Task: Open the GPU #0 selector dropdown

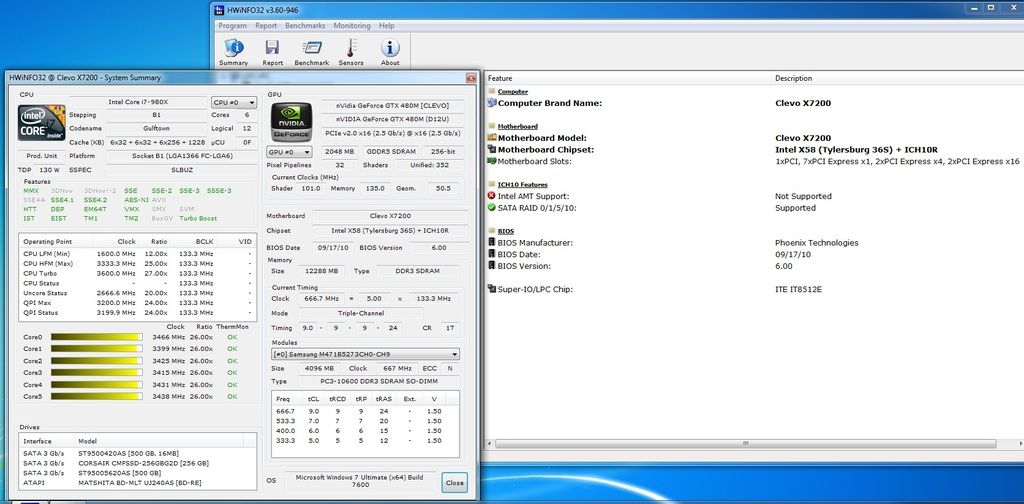Action: tap(289, 152)
